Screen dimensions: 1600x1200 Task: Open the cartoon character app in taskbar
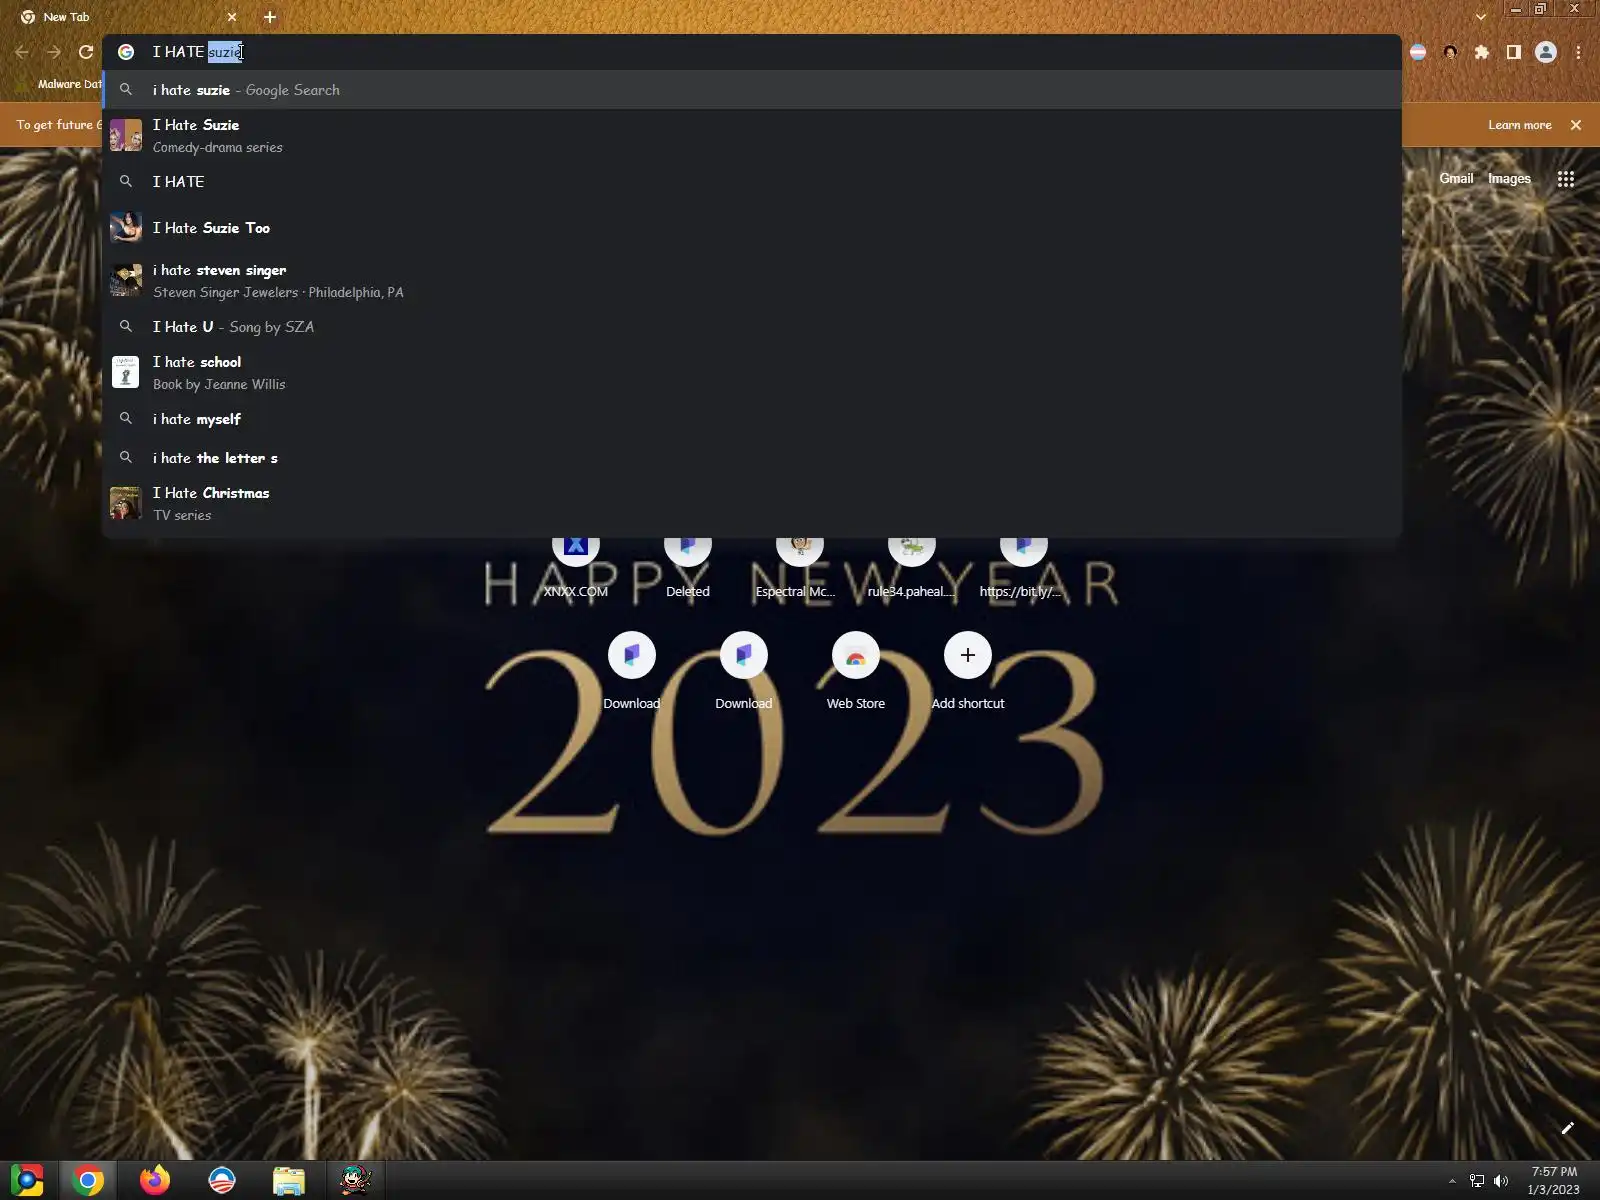click(x=355, y=1181)
